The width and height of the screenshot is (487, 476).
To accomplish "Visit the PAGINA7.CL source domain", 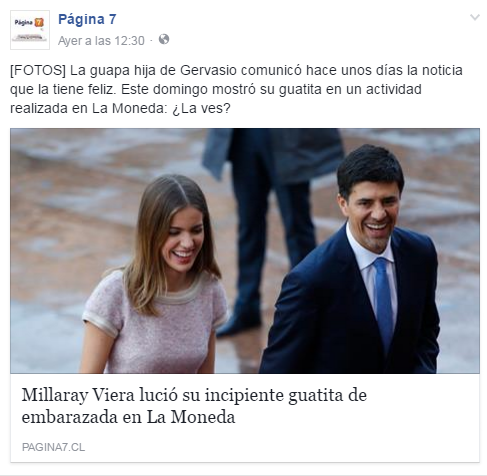I will pyautogui.click(x=53, y=447).
